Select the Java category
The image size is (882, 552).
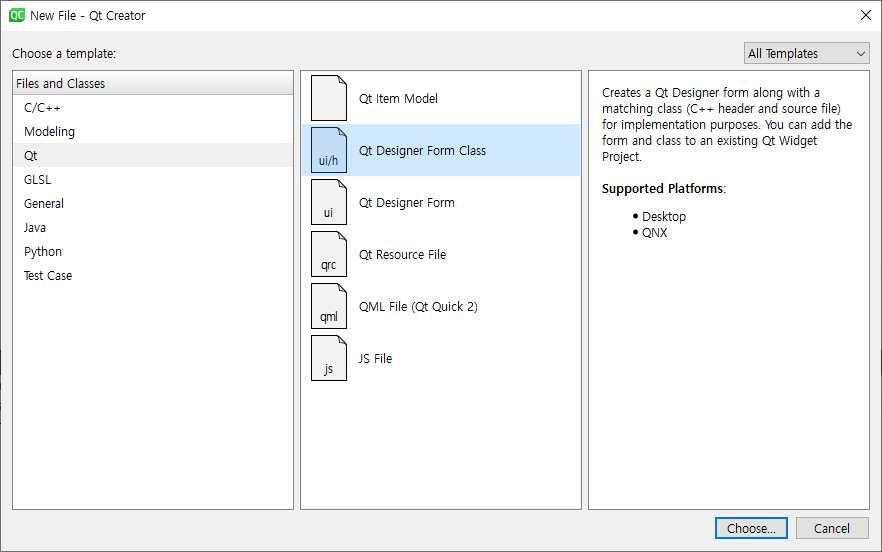coord(152,227)
